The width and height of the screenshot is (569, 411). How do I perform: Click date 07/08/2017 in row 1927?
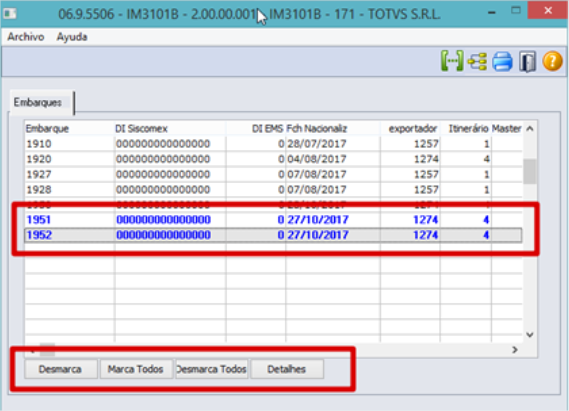[316, 174]
